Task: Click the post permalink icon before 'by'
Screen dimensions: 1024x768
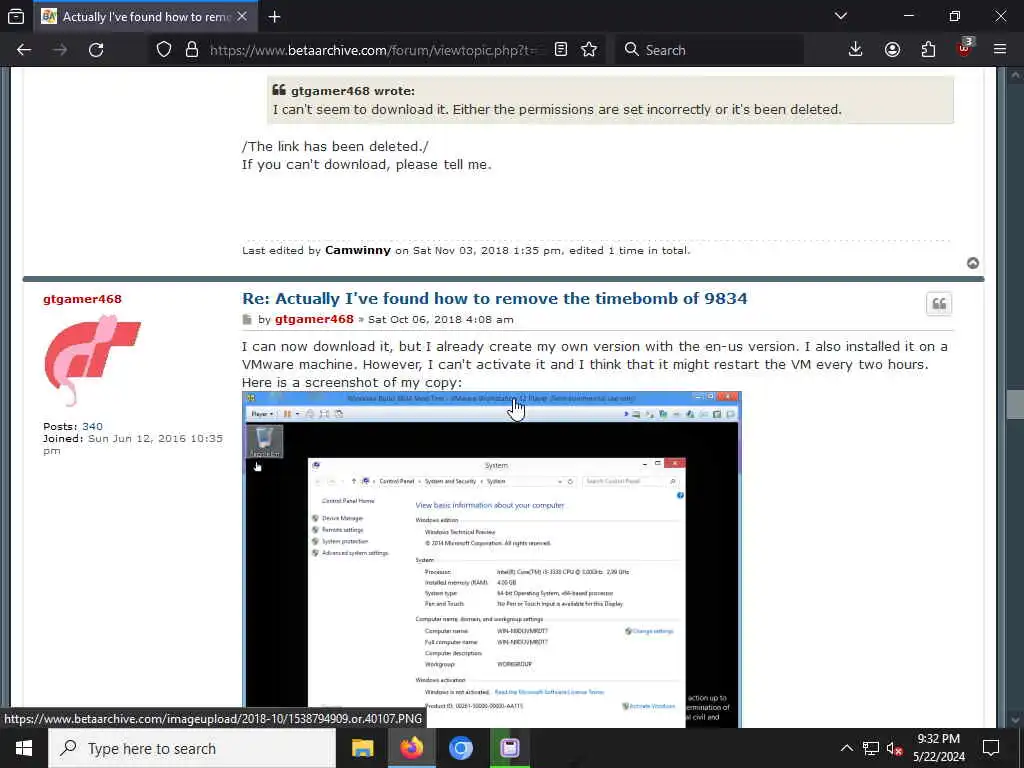Action: (x=247, y=319)
